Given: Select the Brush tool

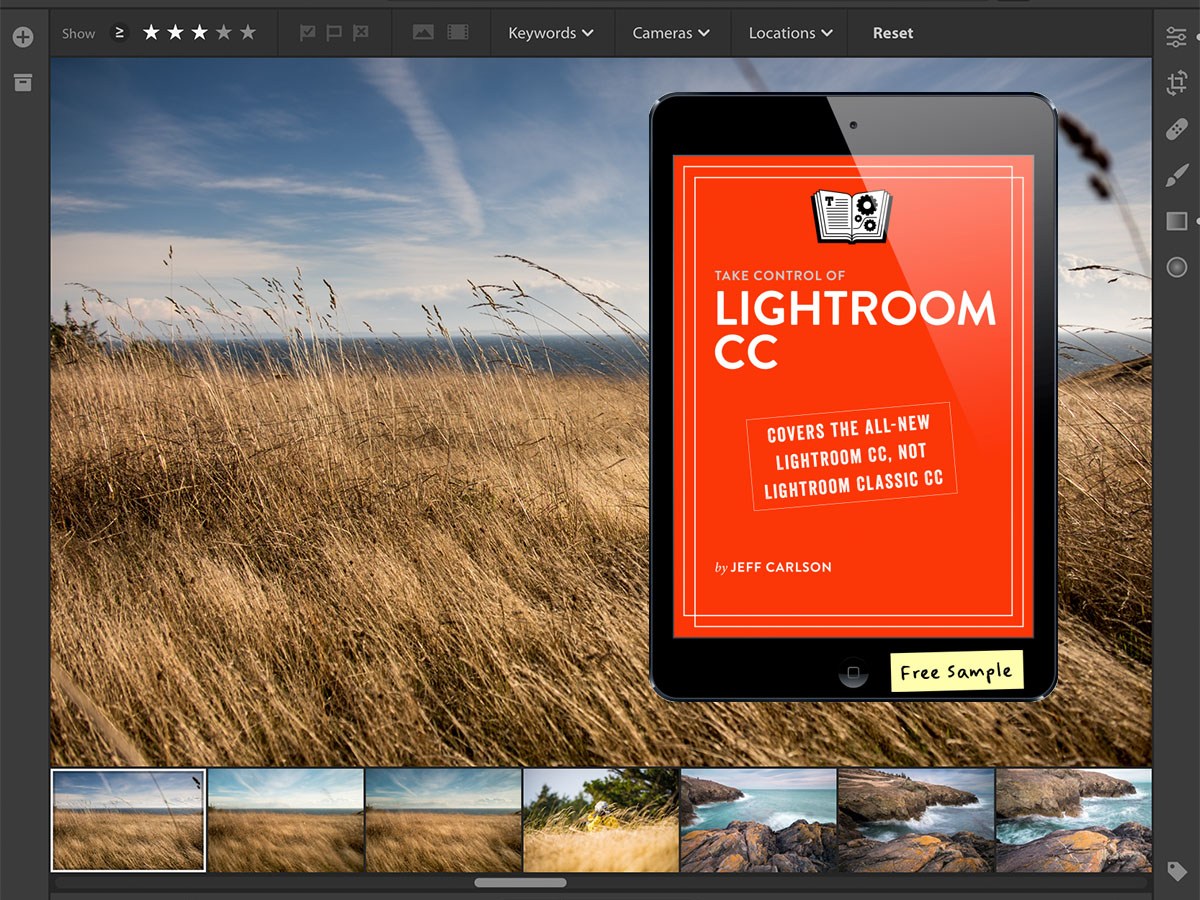Looking at the screenshot, I should (x=1176, y=175).
